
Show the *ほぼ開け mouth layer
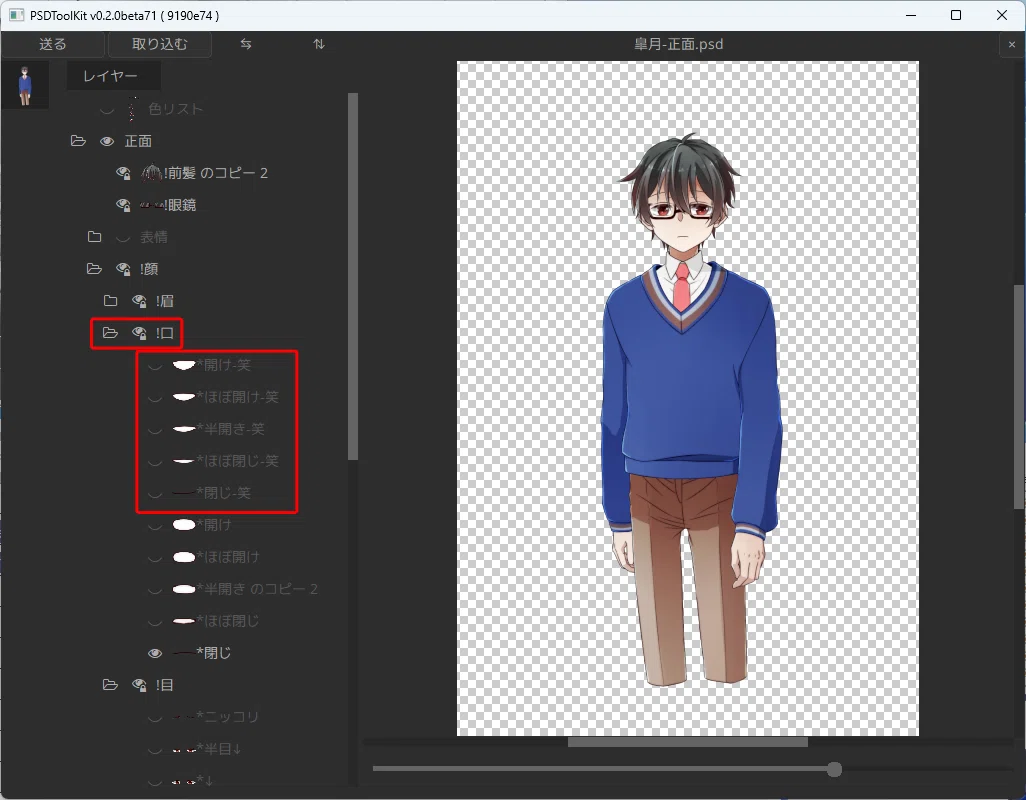[154, 558]
